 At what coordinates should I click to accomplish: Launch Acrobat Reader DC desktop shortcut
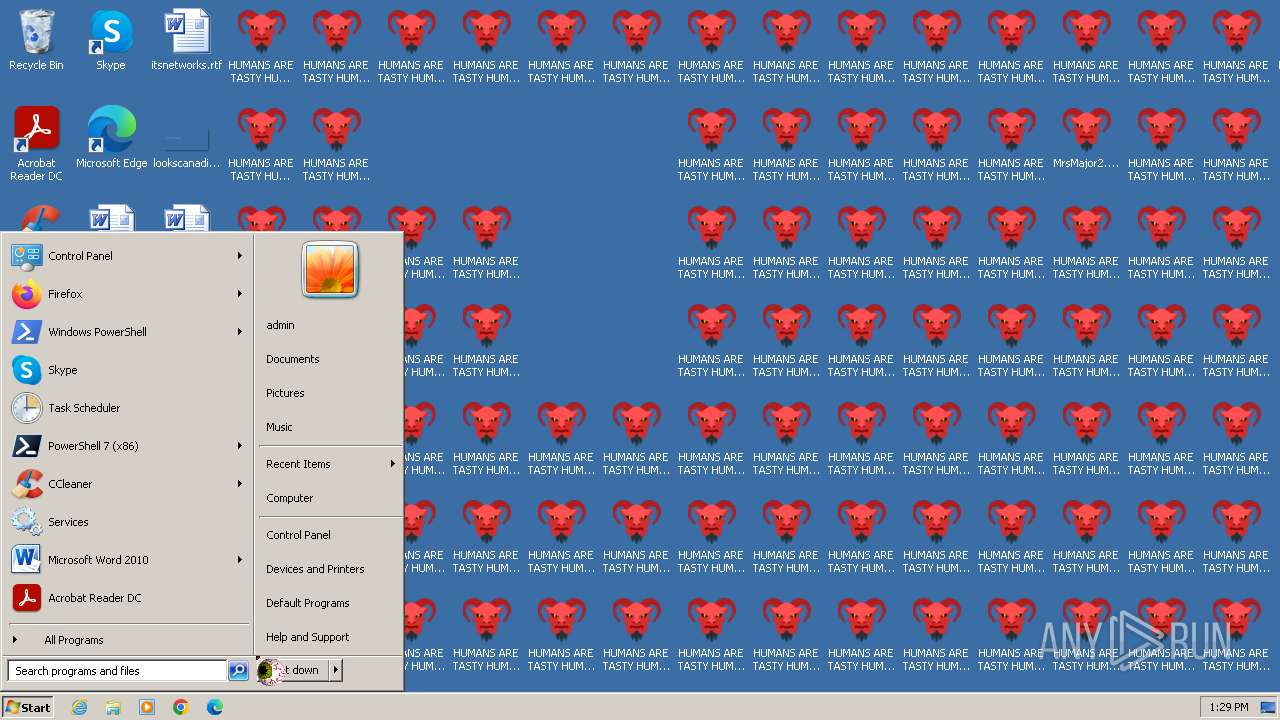tap(36, 143)
